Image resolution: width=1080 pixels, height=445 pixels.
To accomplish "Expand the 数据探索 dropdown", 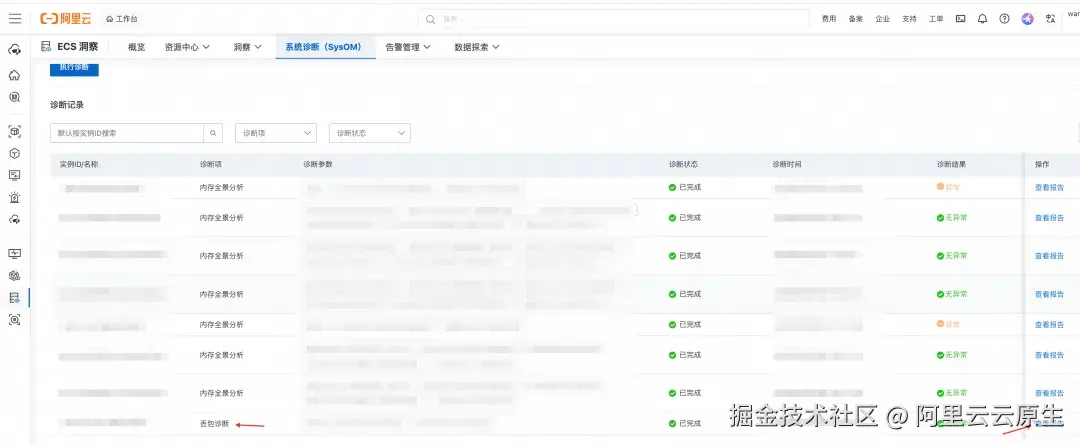I will pyautogui.click(x=477, y=48).
